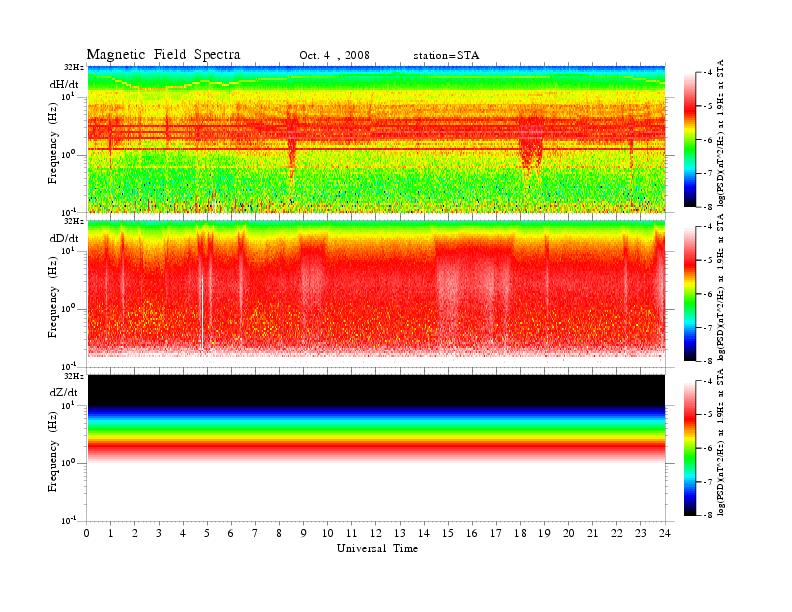Click the "32Hz" tick of the dZ/dt panel

(74, 375)
